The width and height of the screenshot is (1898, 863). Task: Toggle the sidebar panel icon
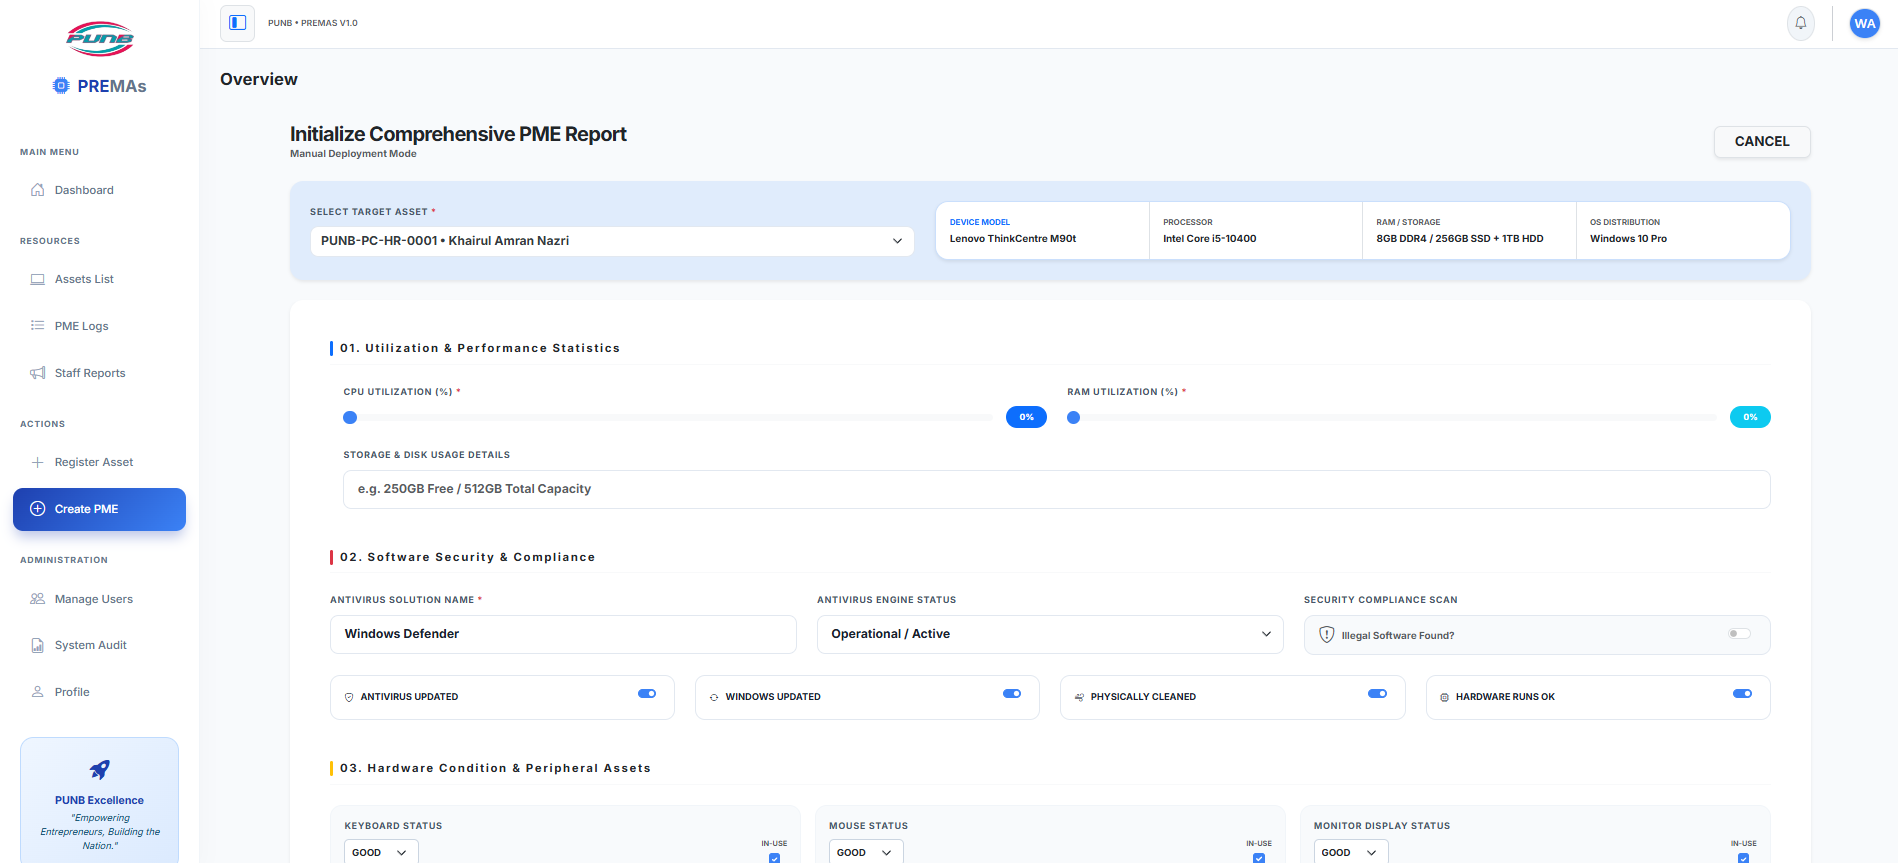pyautogui.click(x=237, y=23)
